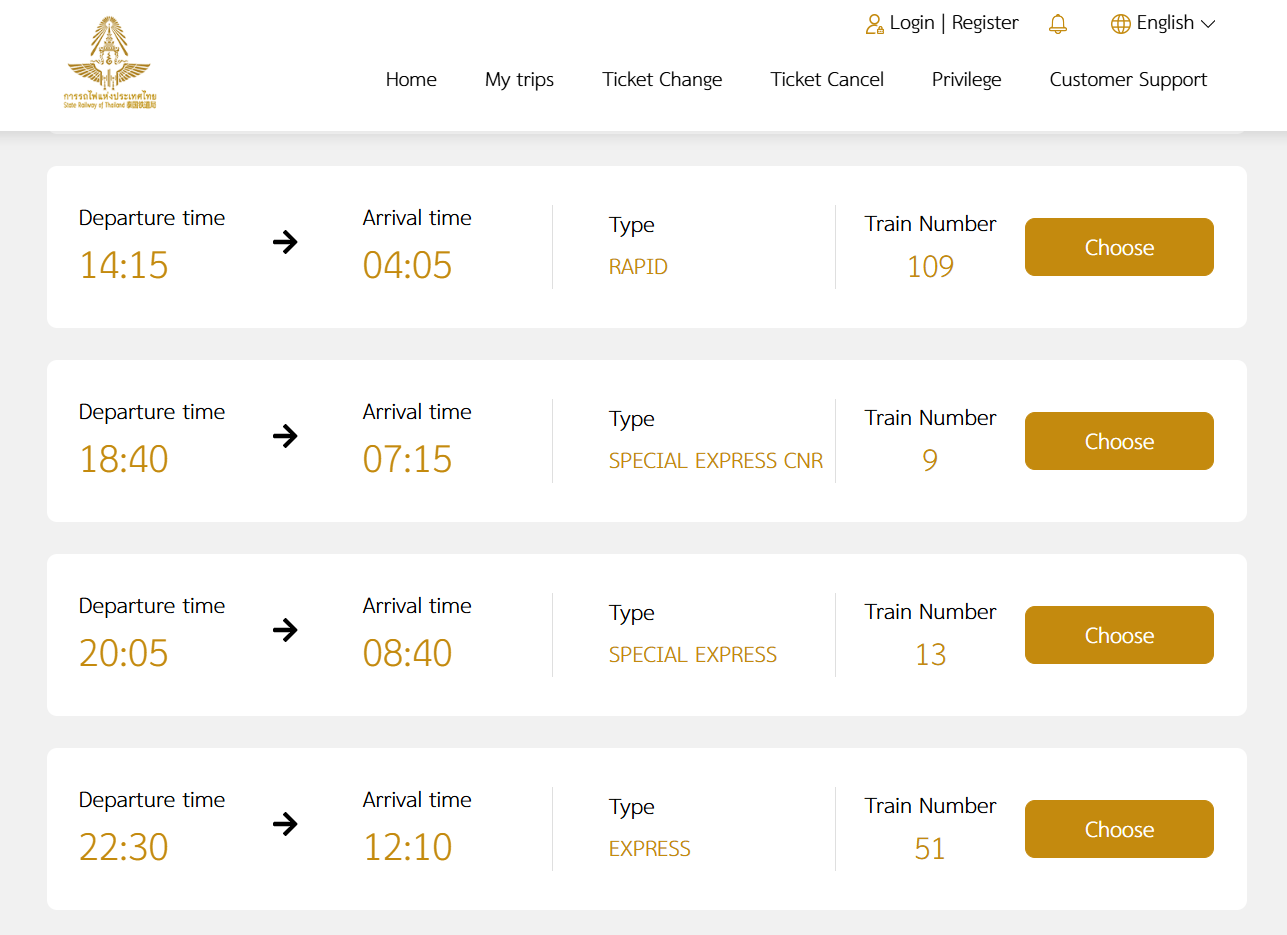
Task: Expand the English language dropdown
Action: (x=1208, y=23)
